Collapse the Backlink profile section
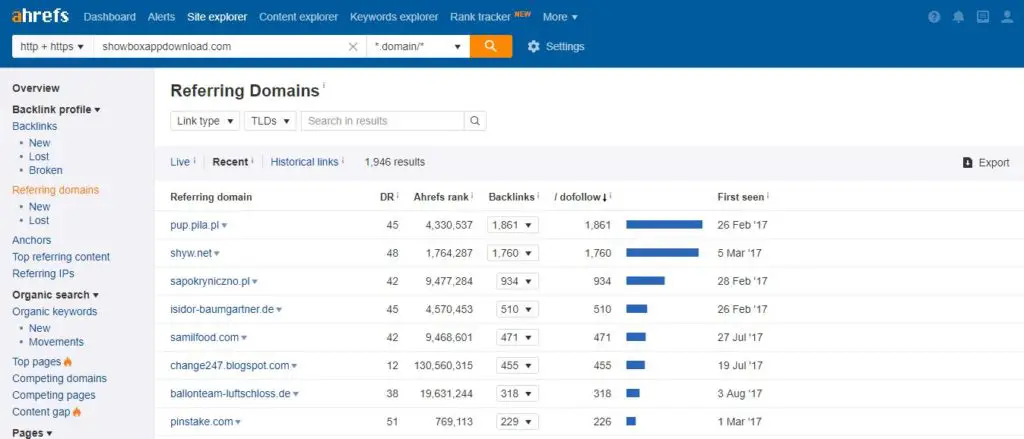The height and width of the screenshot is (439, 1024). 56,109
